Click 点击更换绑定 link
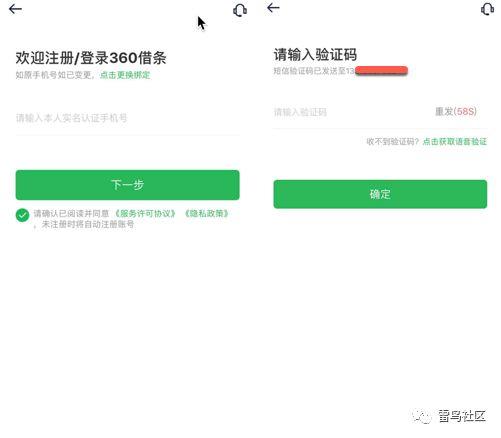This screenshot has height=438, width=501. click(x=125, y=75)
